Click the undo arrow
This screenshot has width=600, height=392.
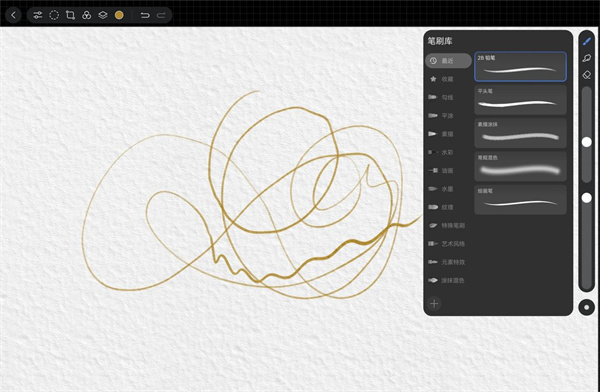(145, 15)
